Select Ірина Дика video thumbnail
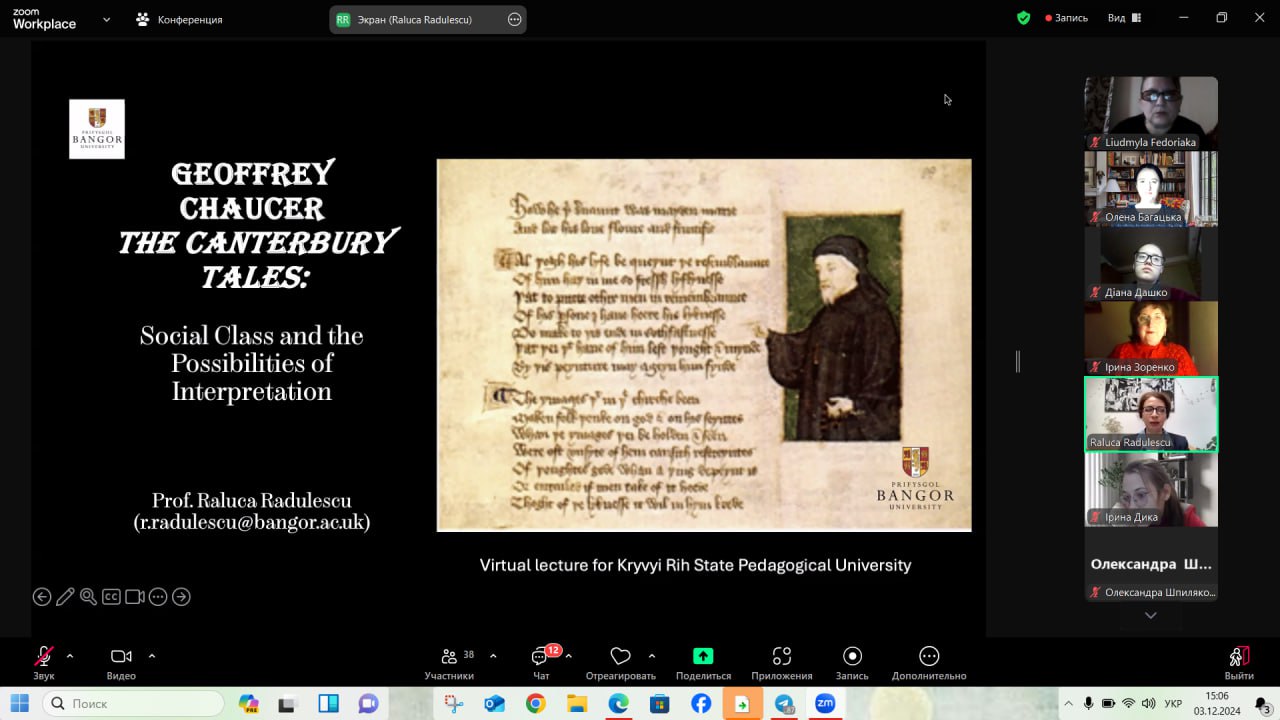Screen dimensions: 1280x720 click(x=1151, y=489)
